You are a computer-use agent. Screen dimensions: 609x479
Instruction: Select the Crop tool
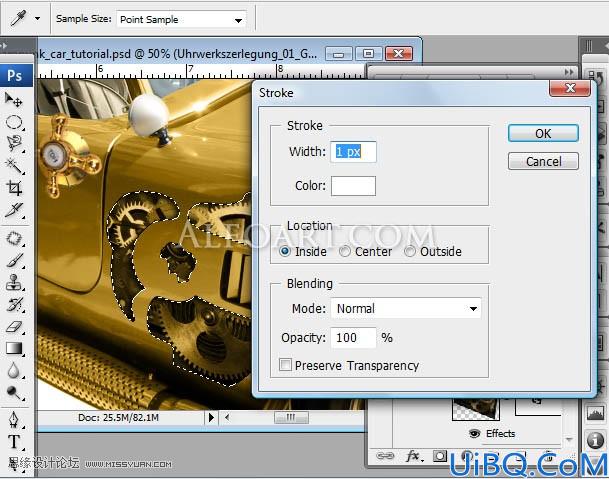click(x=14, y=188)
